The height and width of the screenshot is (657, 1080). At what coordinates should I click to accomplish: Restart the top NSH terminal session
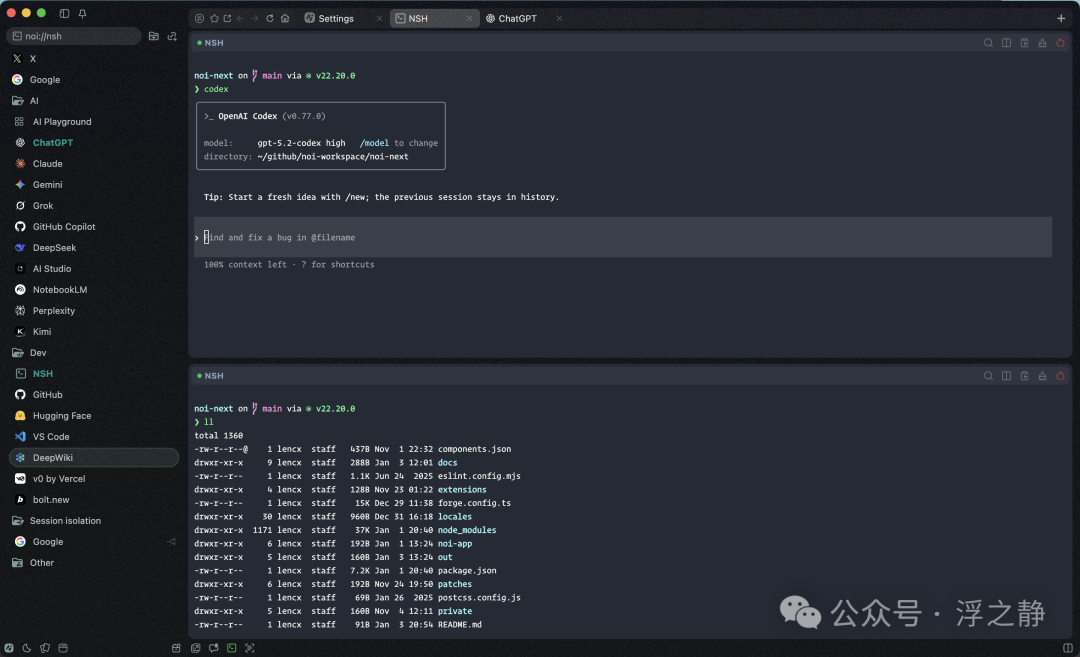1060,43
